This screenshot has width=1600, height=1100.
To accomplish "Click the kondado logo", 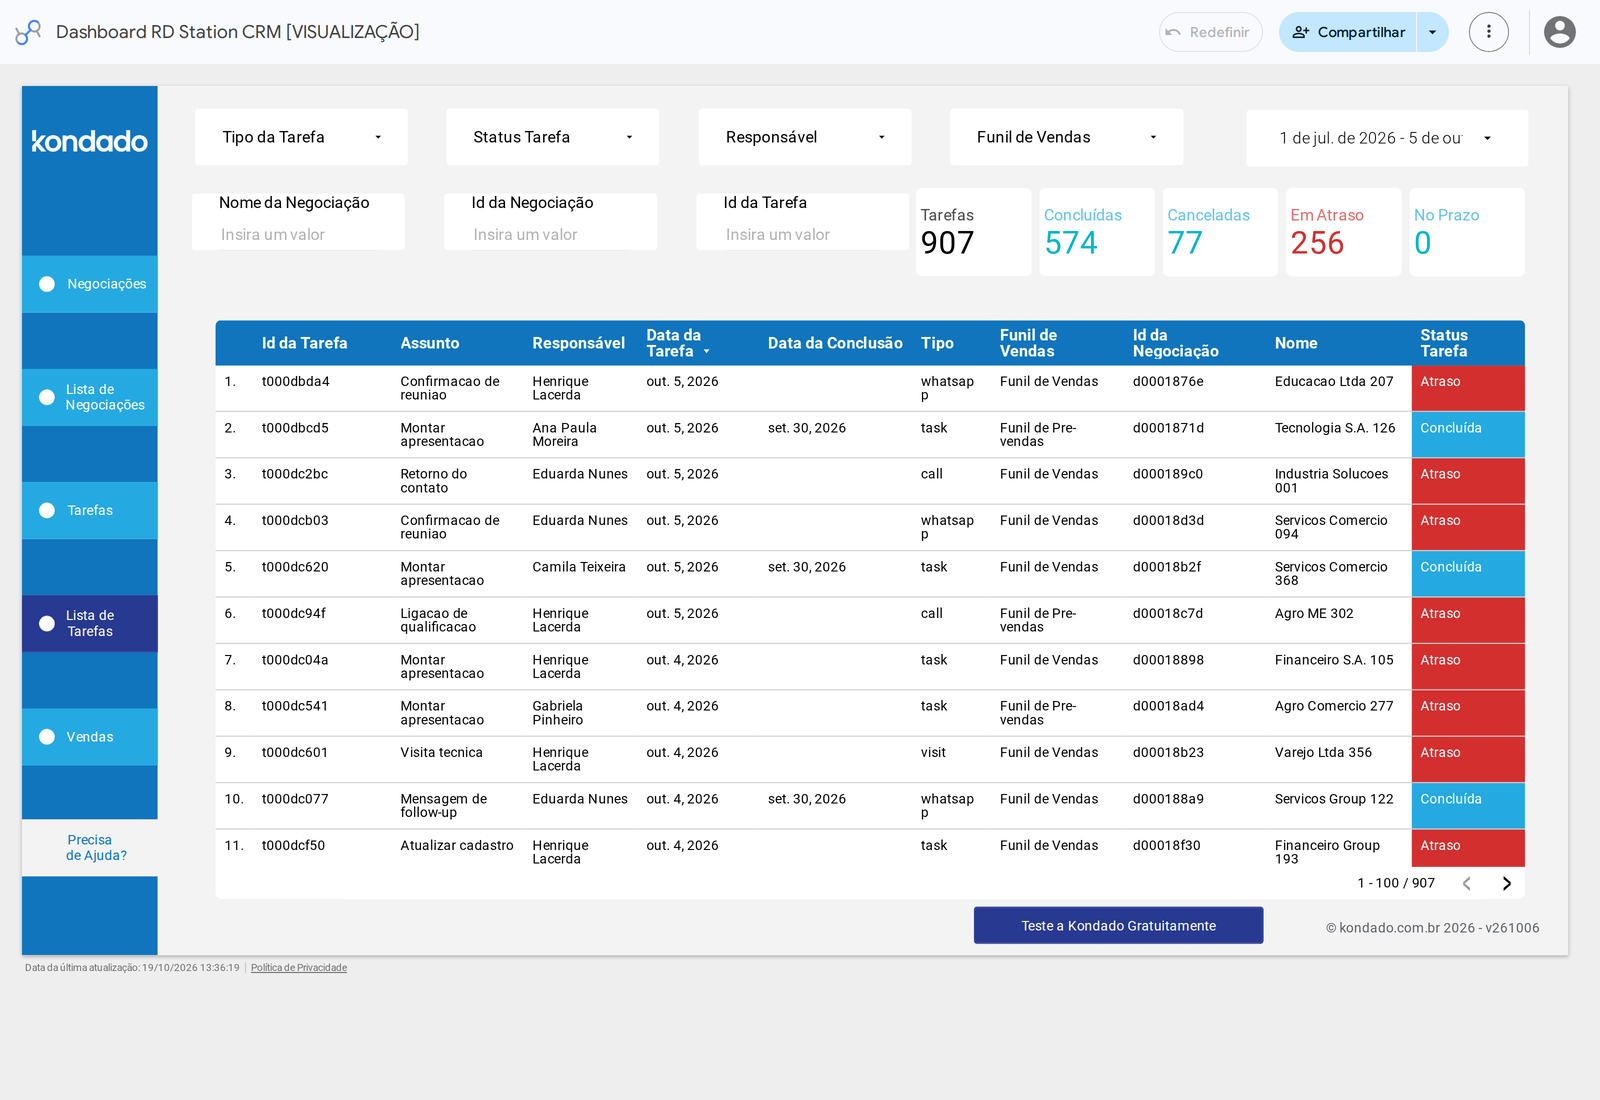I will tap(90, 141).
